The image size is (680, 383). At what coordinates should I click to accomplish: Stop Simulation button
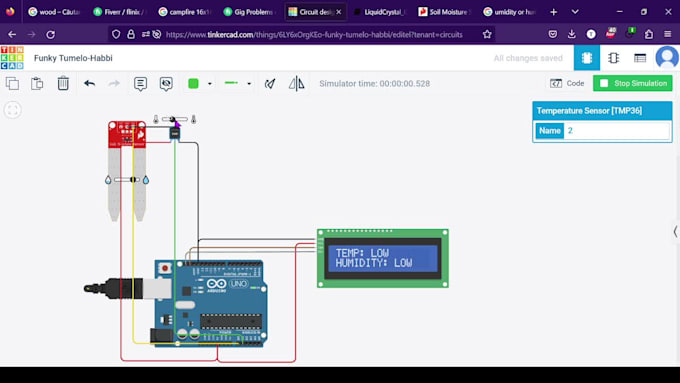pos(633,83)
